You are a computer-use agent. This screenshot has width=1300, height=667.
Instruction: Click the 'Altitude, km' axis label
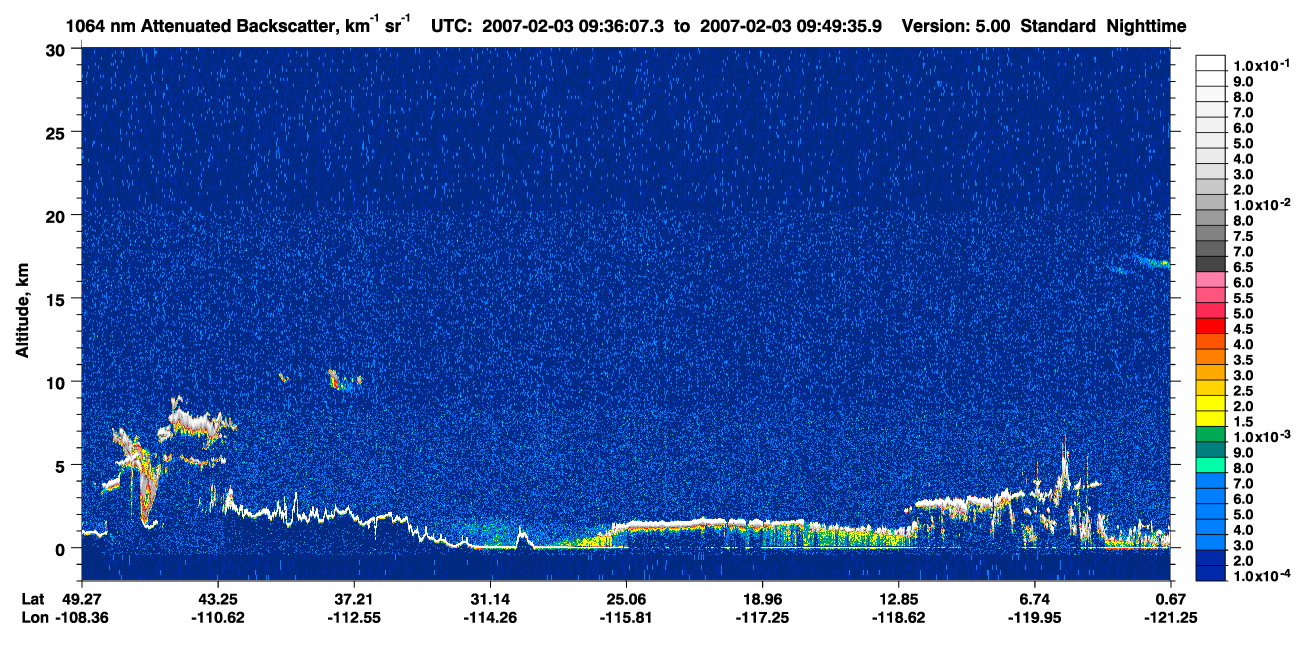pos(23,312)
